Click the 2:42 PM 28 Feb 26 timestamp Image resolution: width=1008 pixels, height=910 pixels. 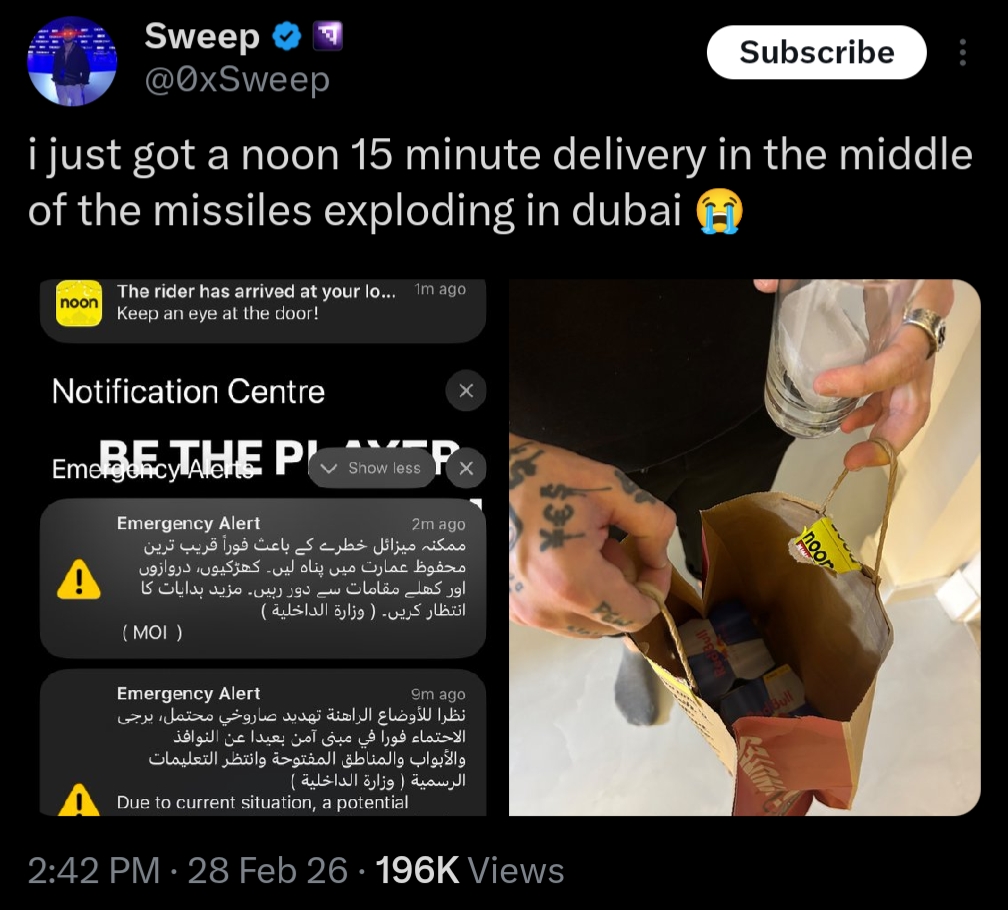188,871
